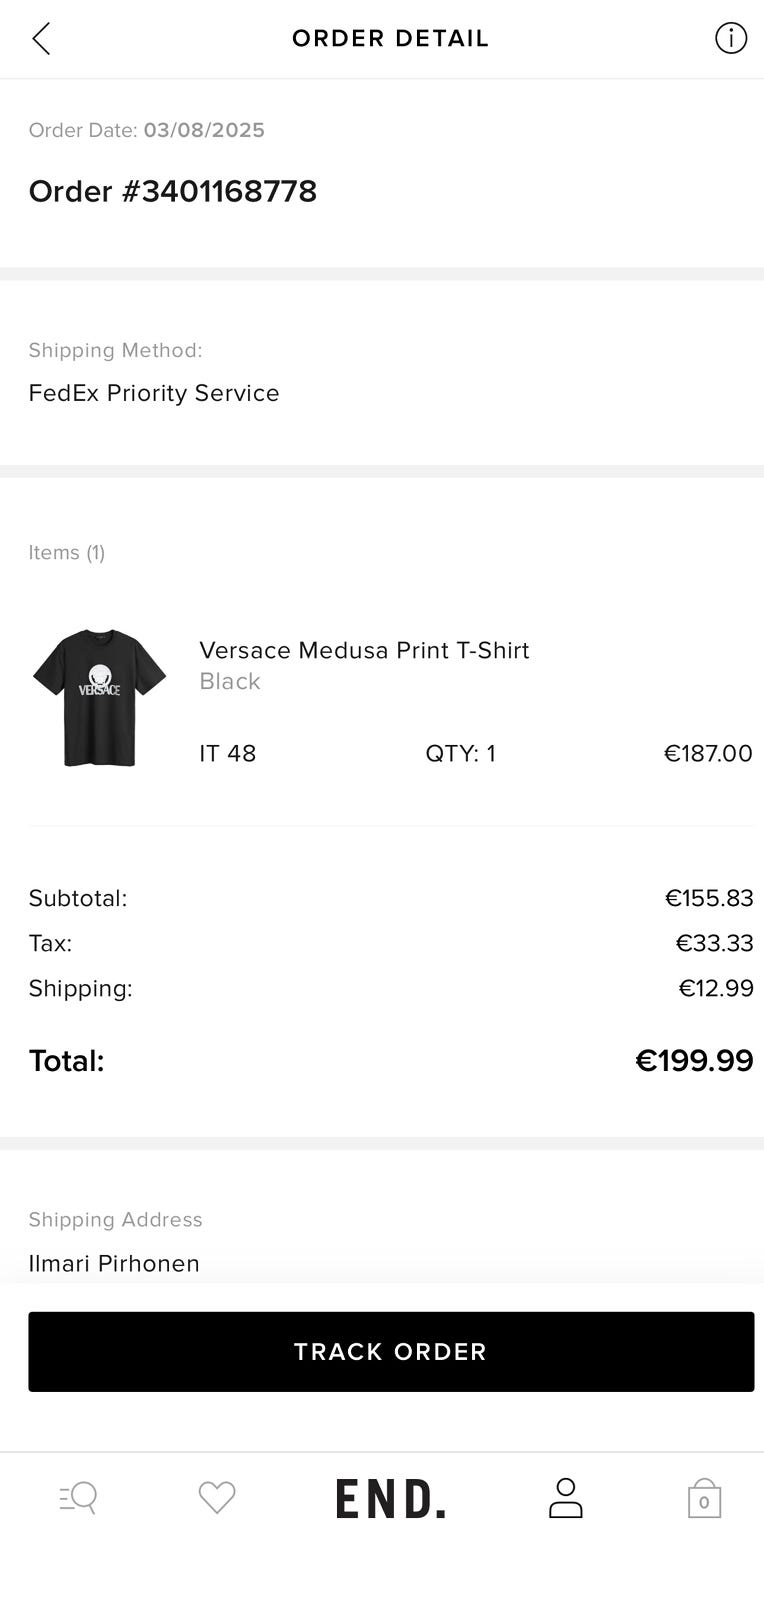The height and width of the screenshot is (1600, 764).
Task: Open the search menu icon
Action: 78,1498
